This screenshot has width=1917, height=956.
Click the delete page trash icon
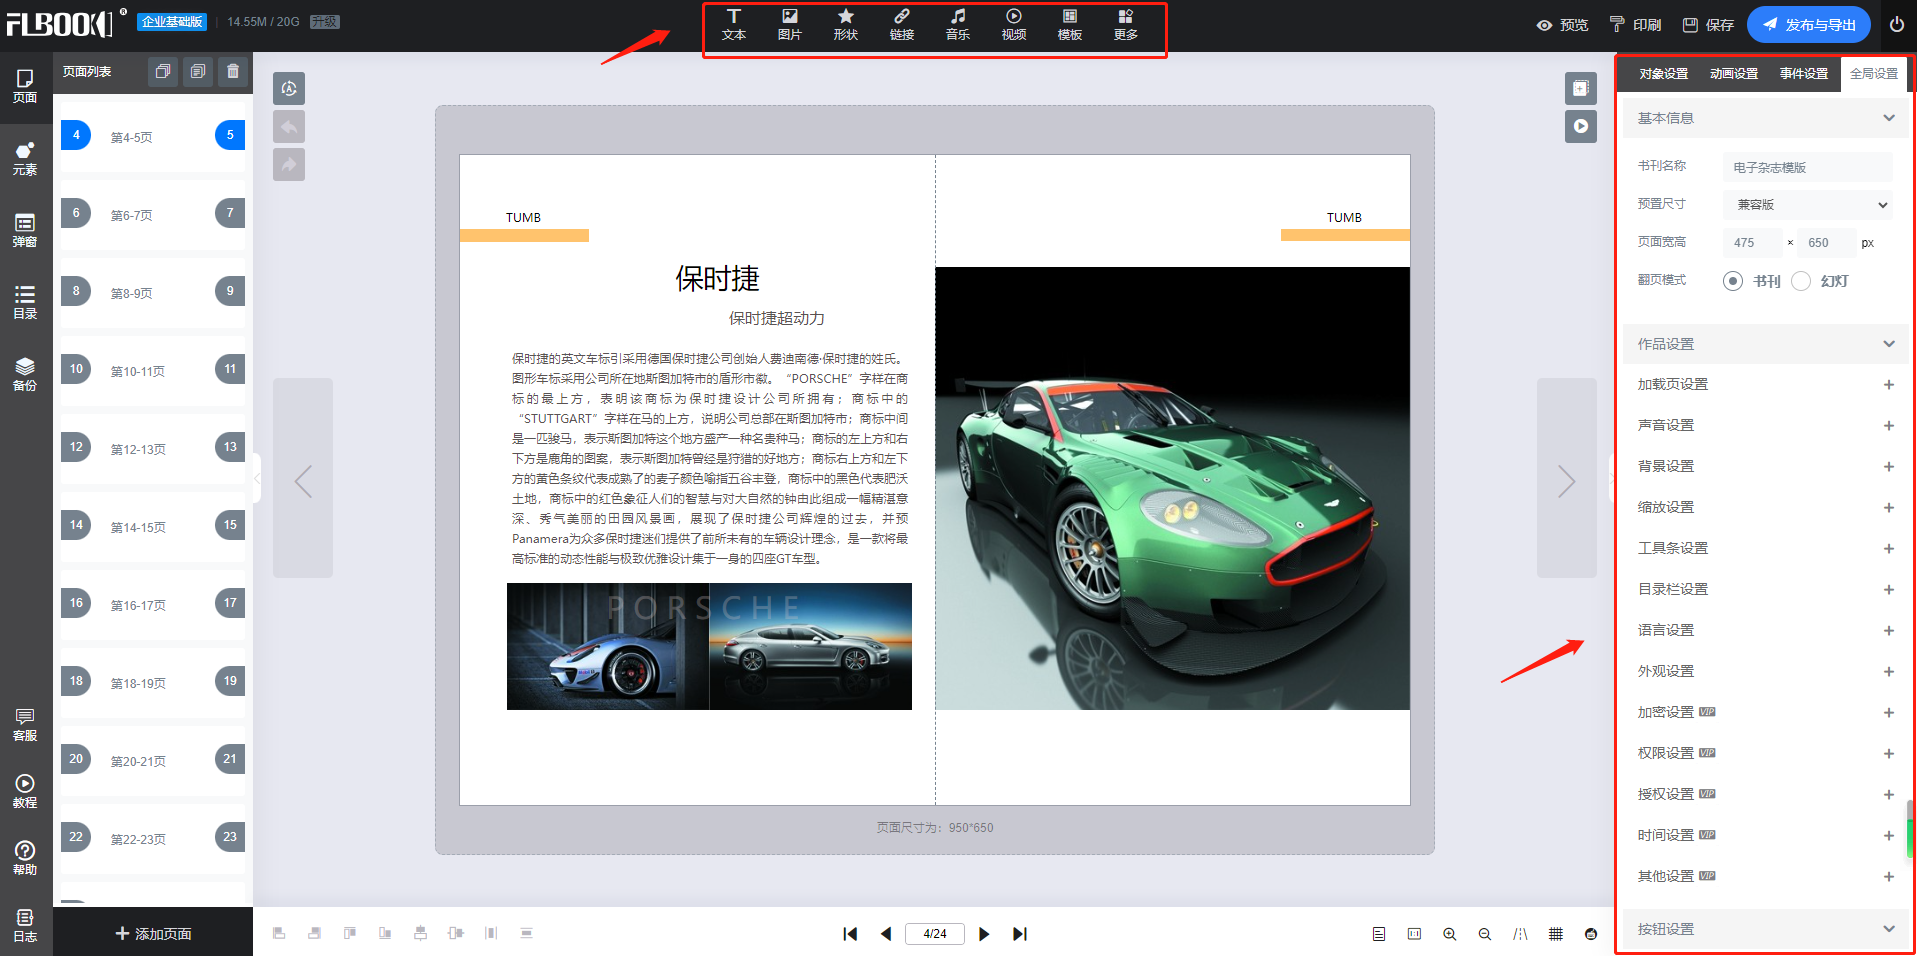[233, 71]
